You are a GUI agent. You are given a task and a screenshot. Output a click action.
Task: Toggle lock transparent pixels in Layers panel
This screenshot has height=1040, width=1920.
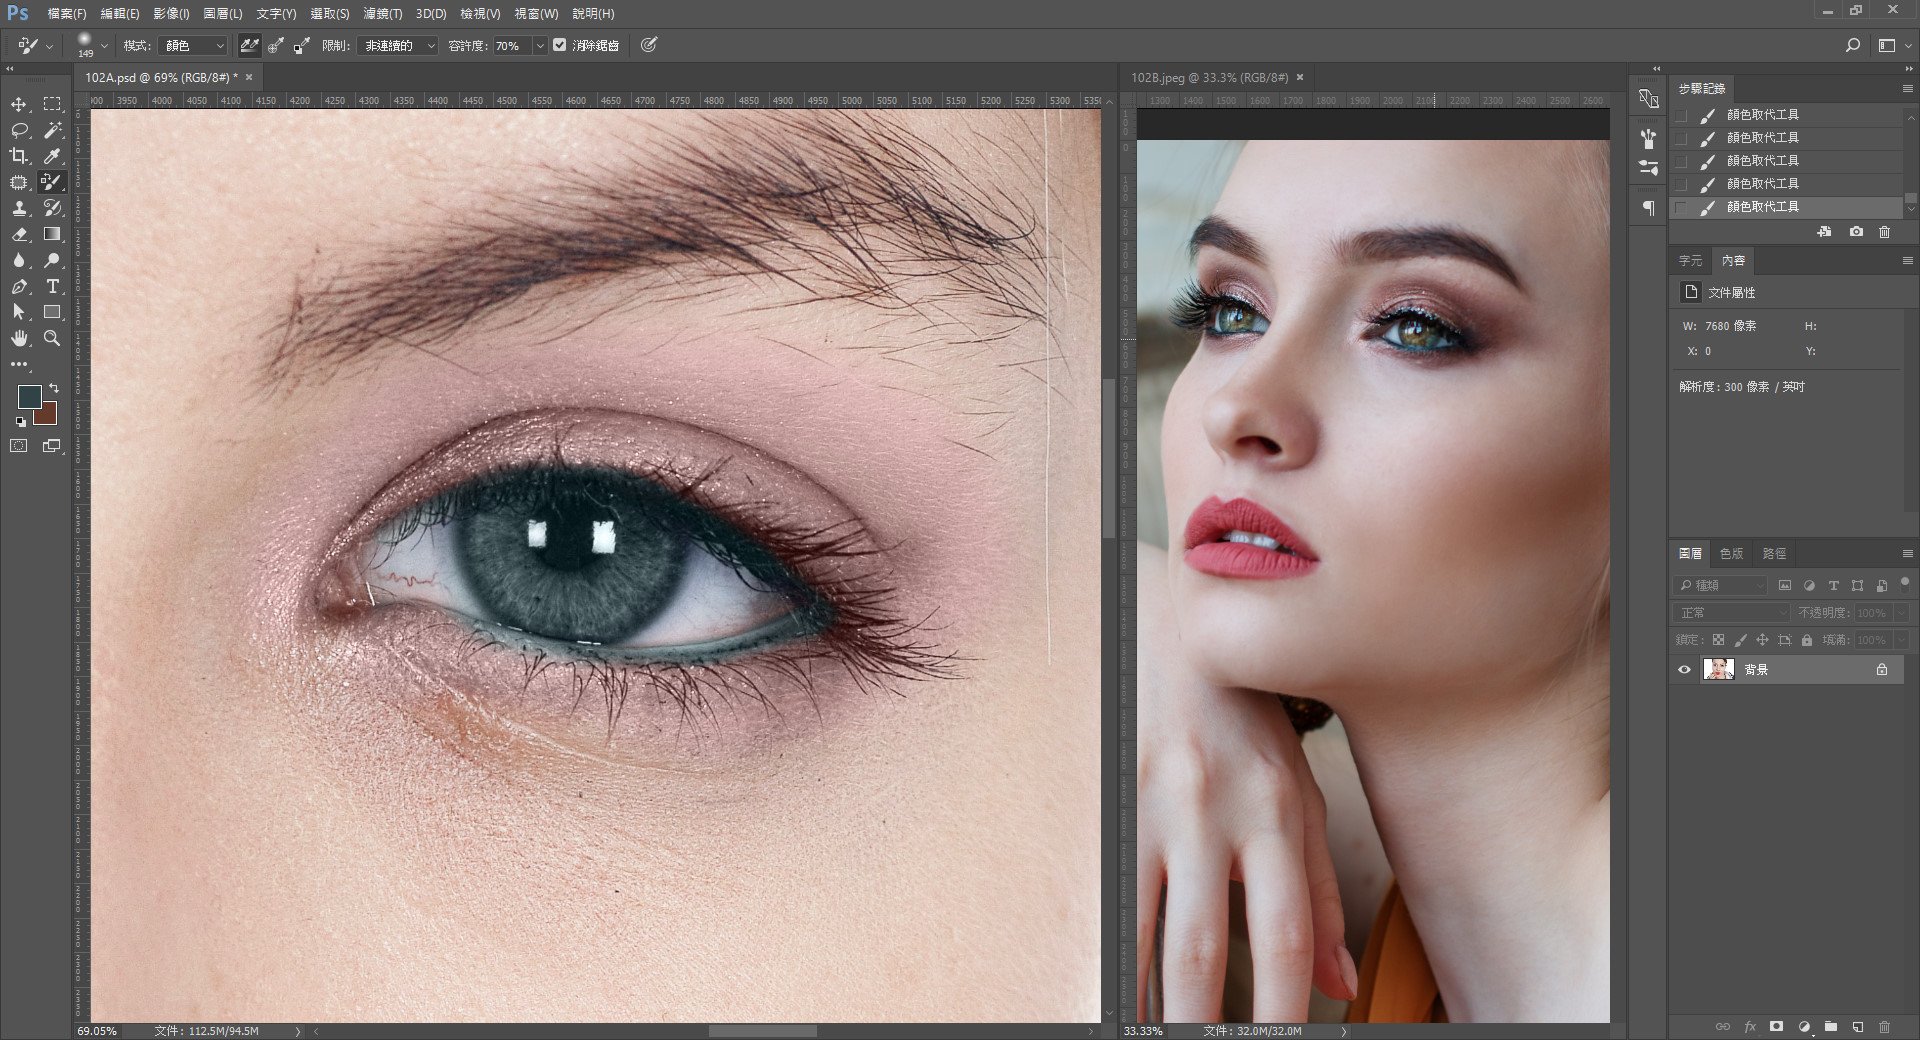click(1718, 640)
